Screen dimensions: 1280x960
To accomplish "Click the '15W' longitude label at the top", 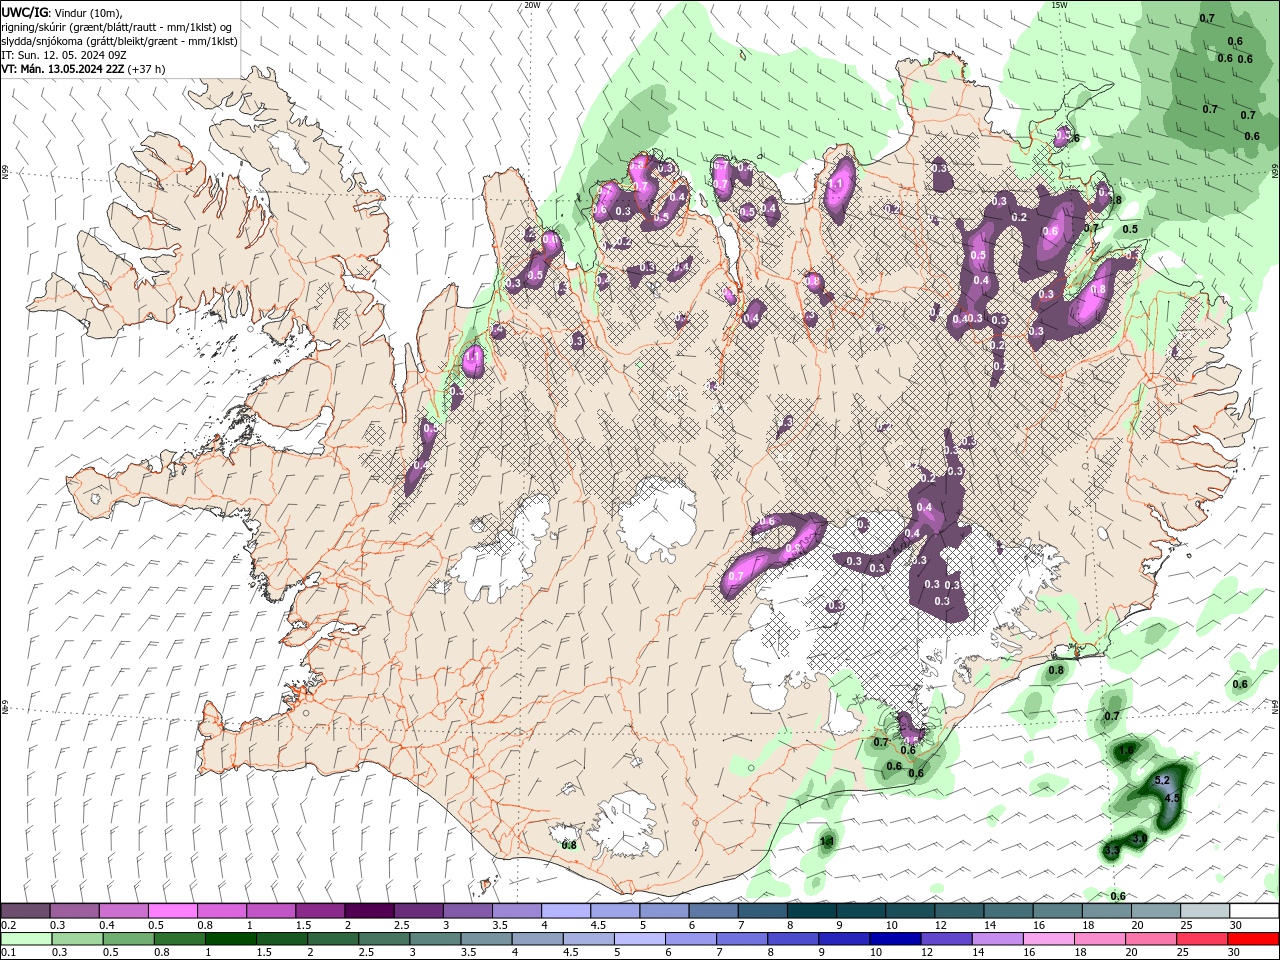I will tap(1059, 5).
